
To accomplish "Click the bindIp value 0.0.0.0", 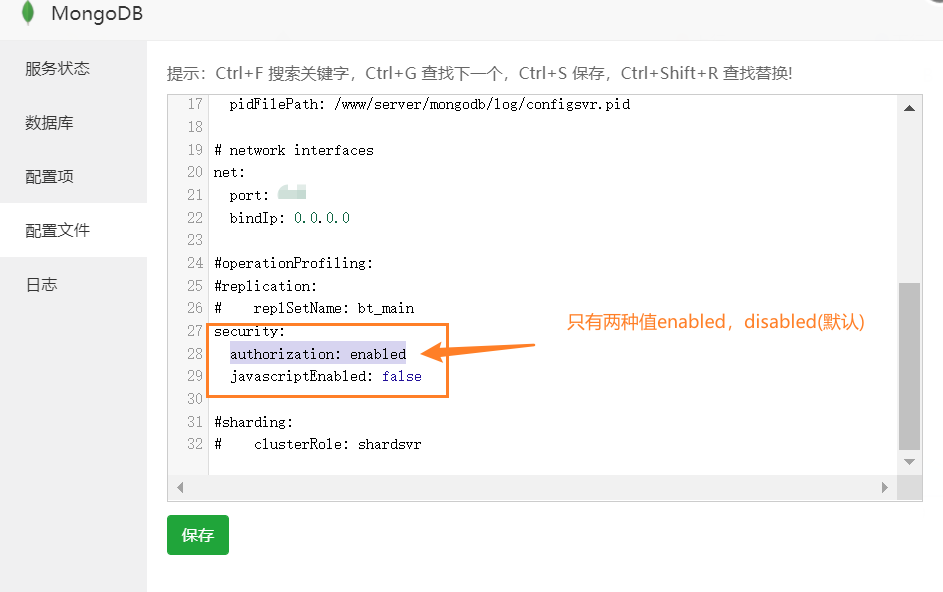I will [322, 218].
